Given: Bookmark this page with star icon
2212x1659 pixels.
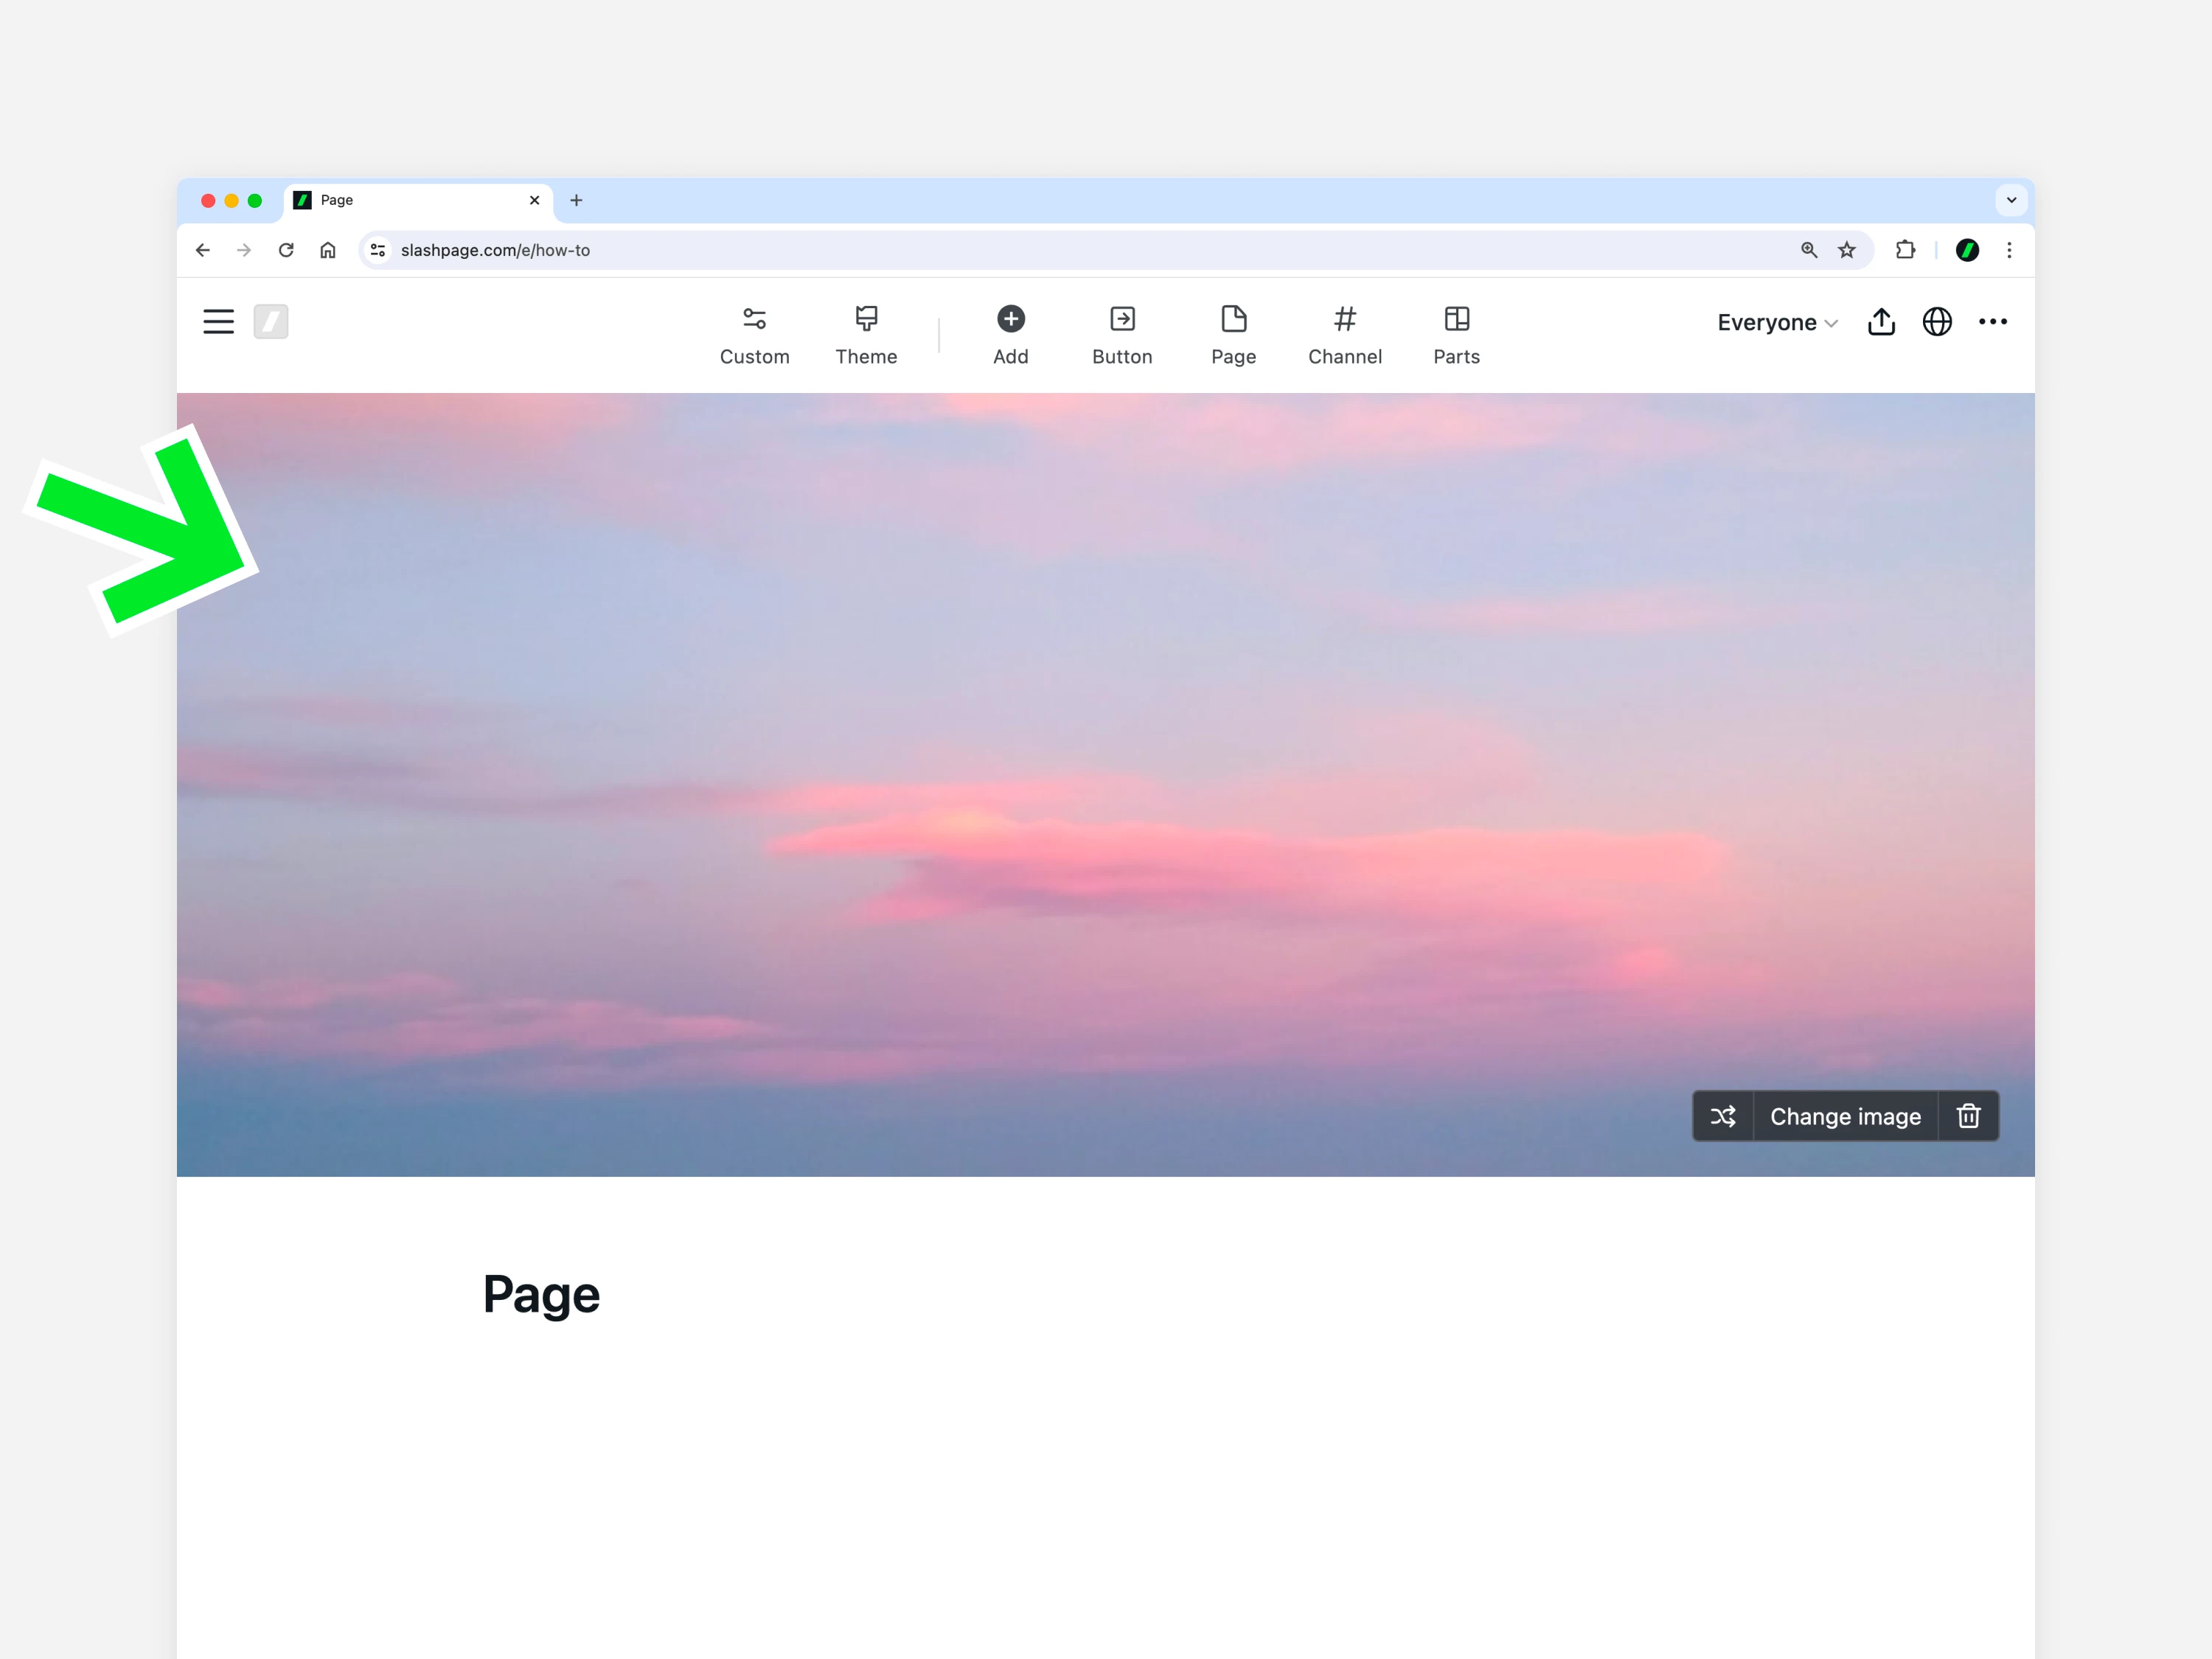Looking at the screenshot, I should pos(1847,250).
